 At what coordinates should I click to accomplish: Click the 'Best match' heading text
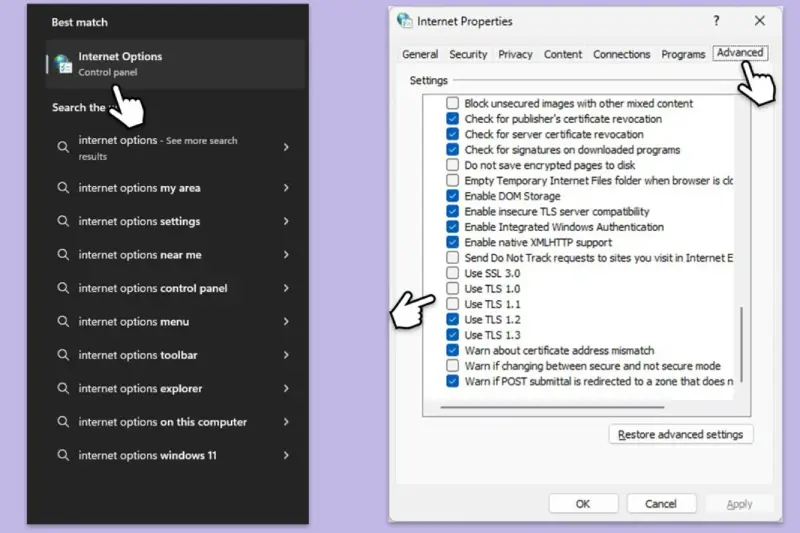(x=79, y=22)
